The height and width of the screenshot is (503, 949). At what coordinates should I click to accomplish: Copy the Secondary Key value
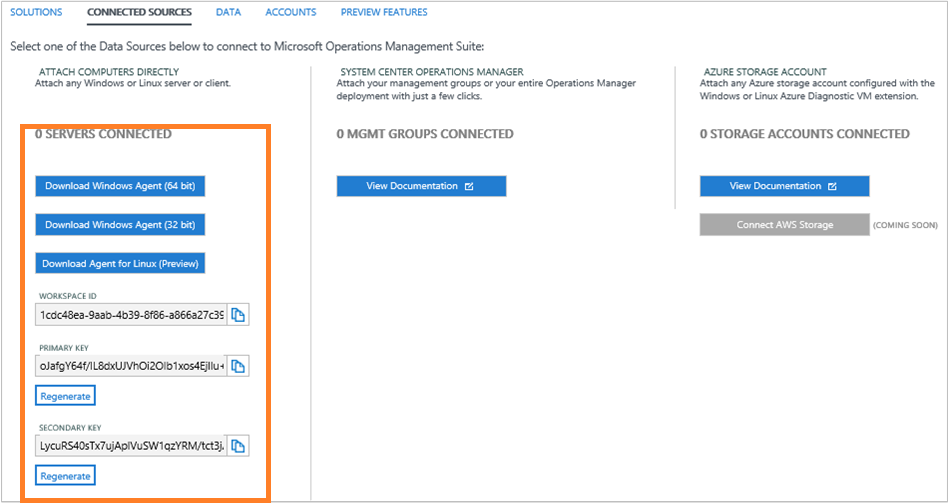(x=238, y=446)
